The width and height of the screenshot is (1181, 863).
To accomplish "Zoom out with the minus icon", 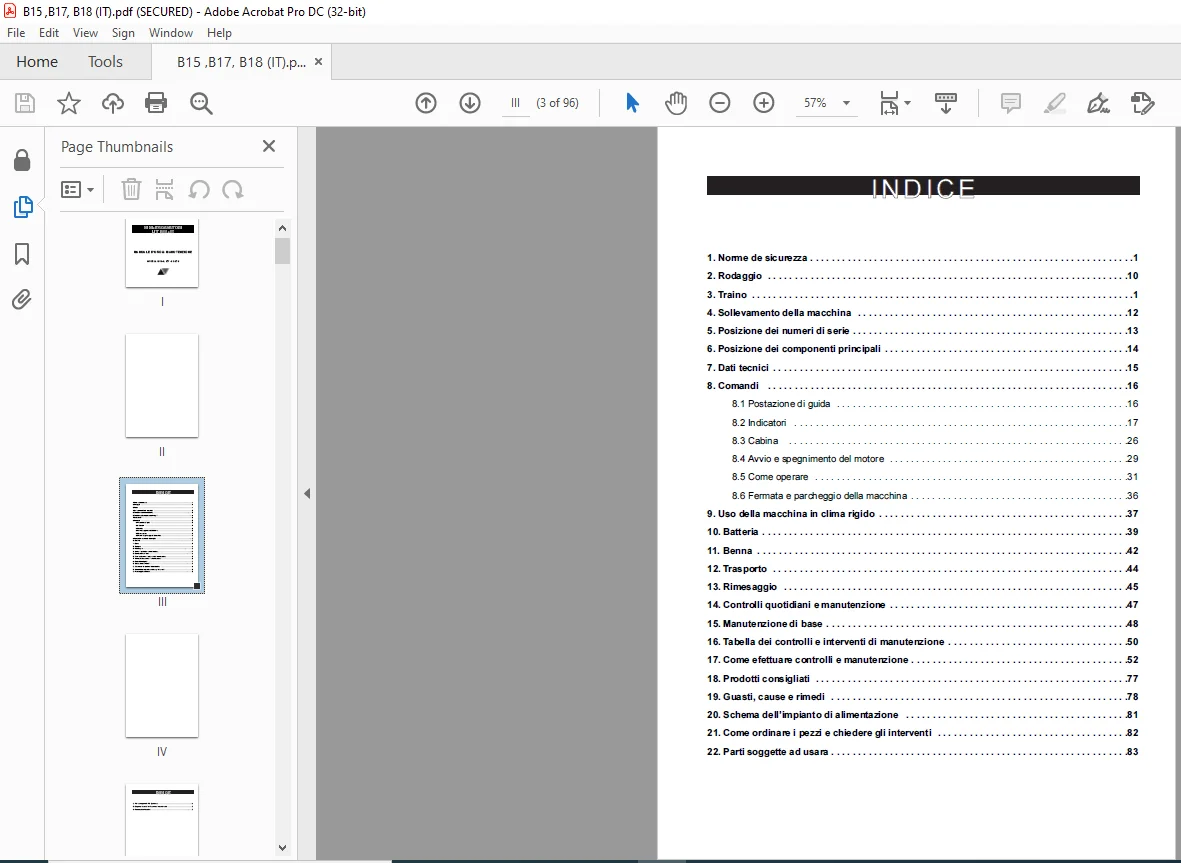I will 720,103.
